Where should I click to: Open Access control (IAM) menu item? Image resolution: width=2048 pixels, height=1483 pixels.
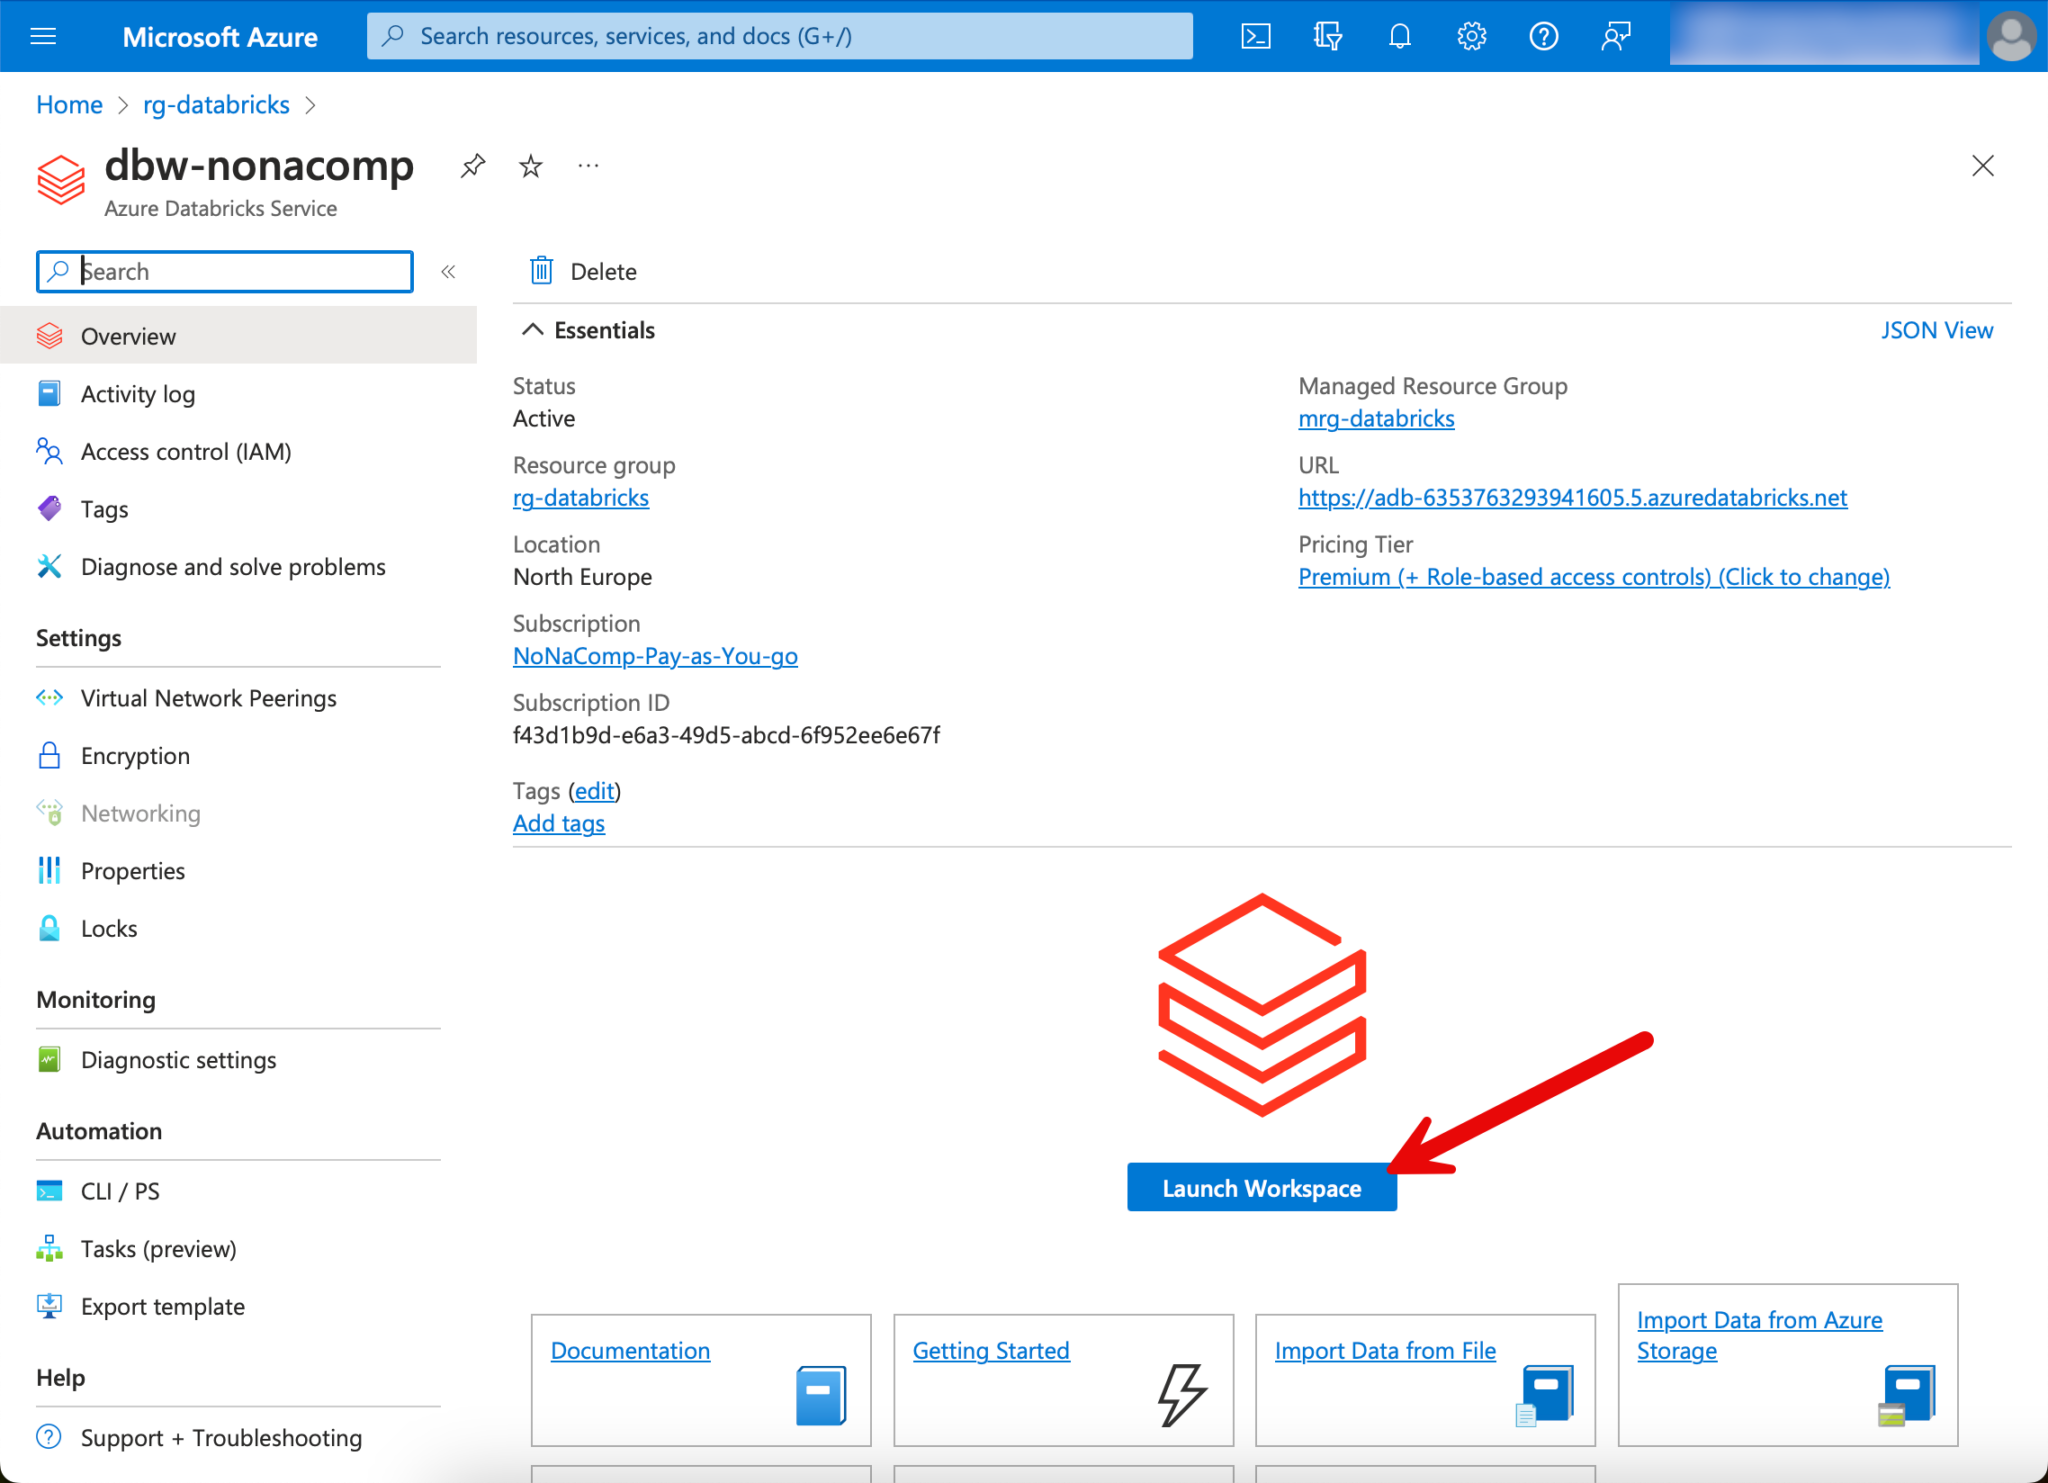point(186,452)
